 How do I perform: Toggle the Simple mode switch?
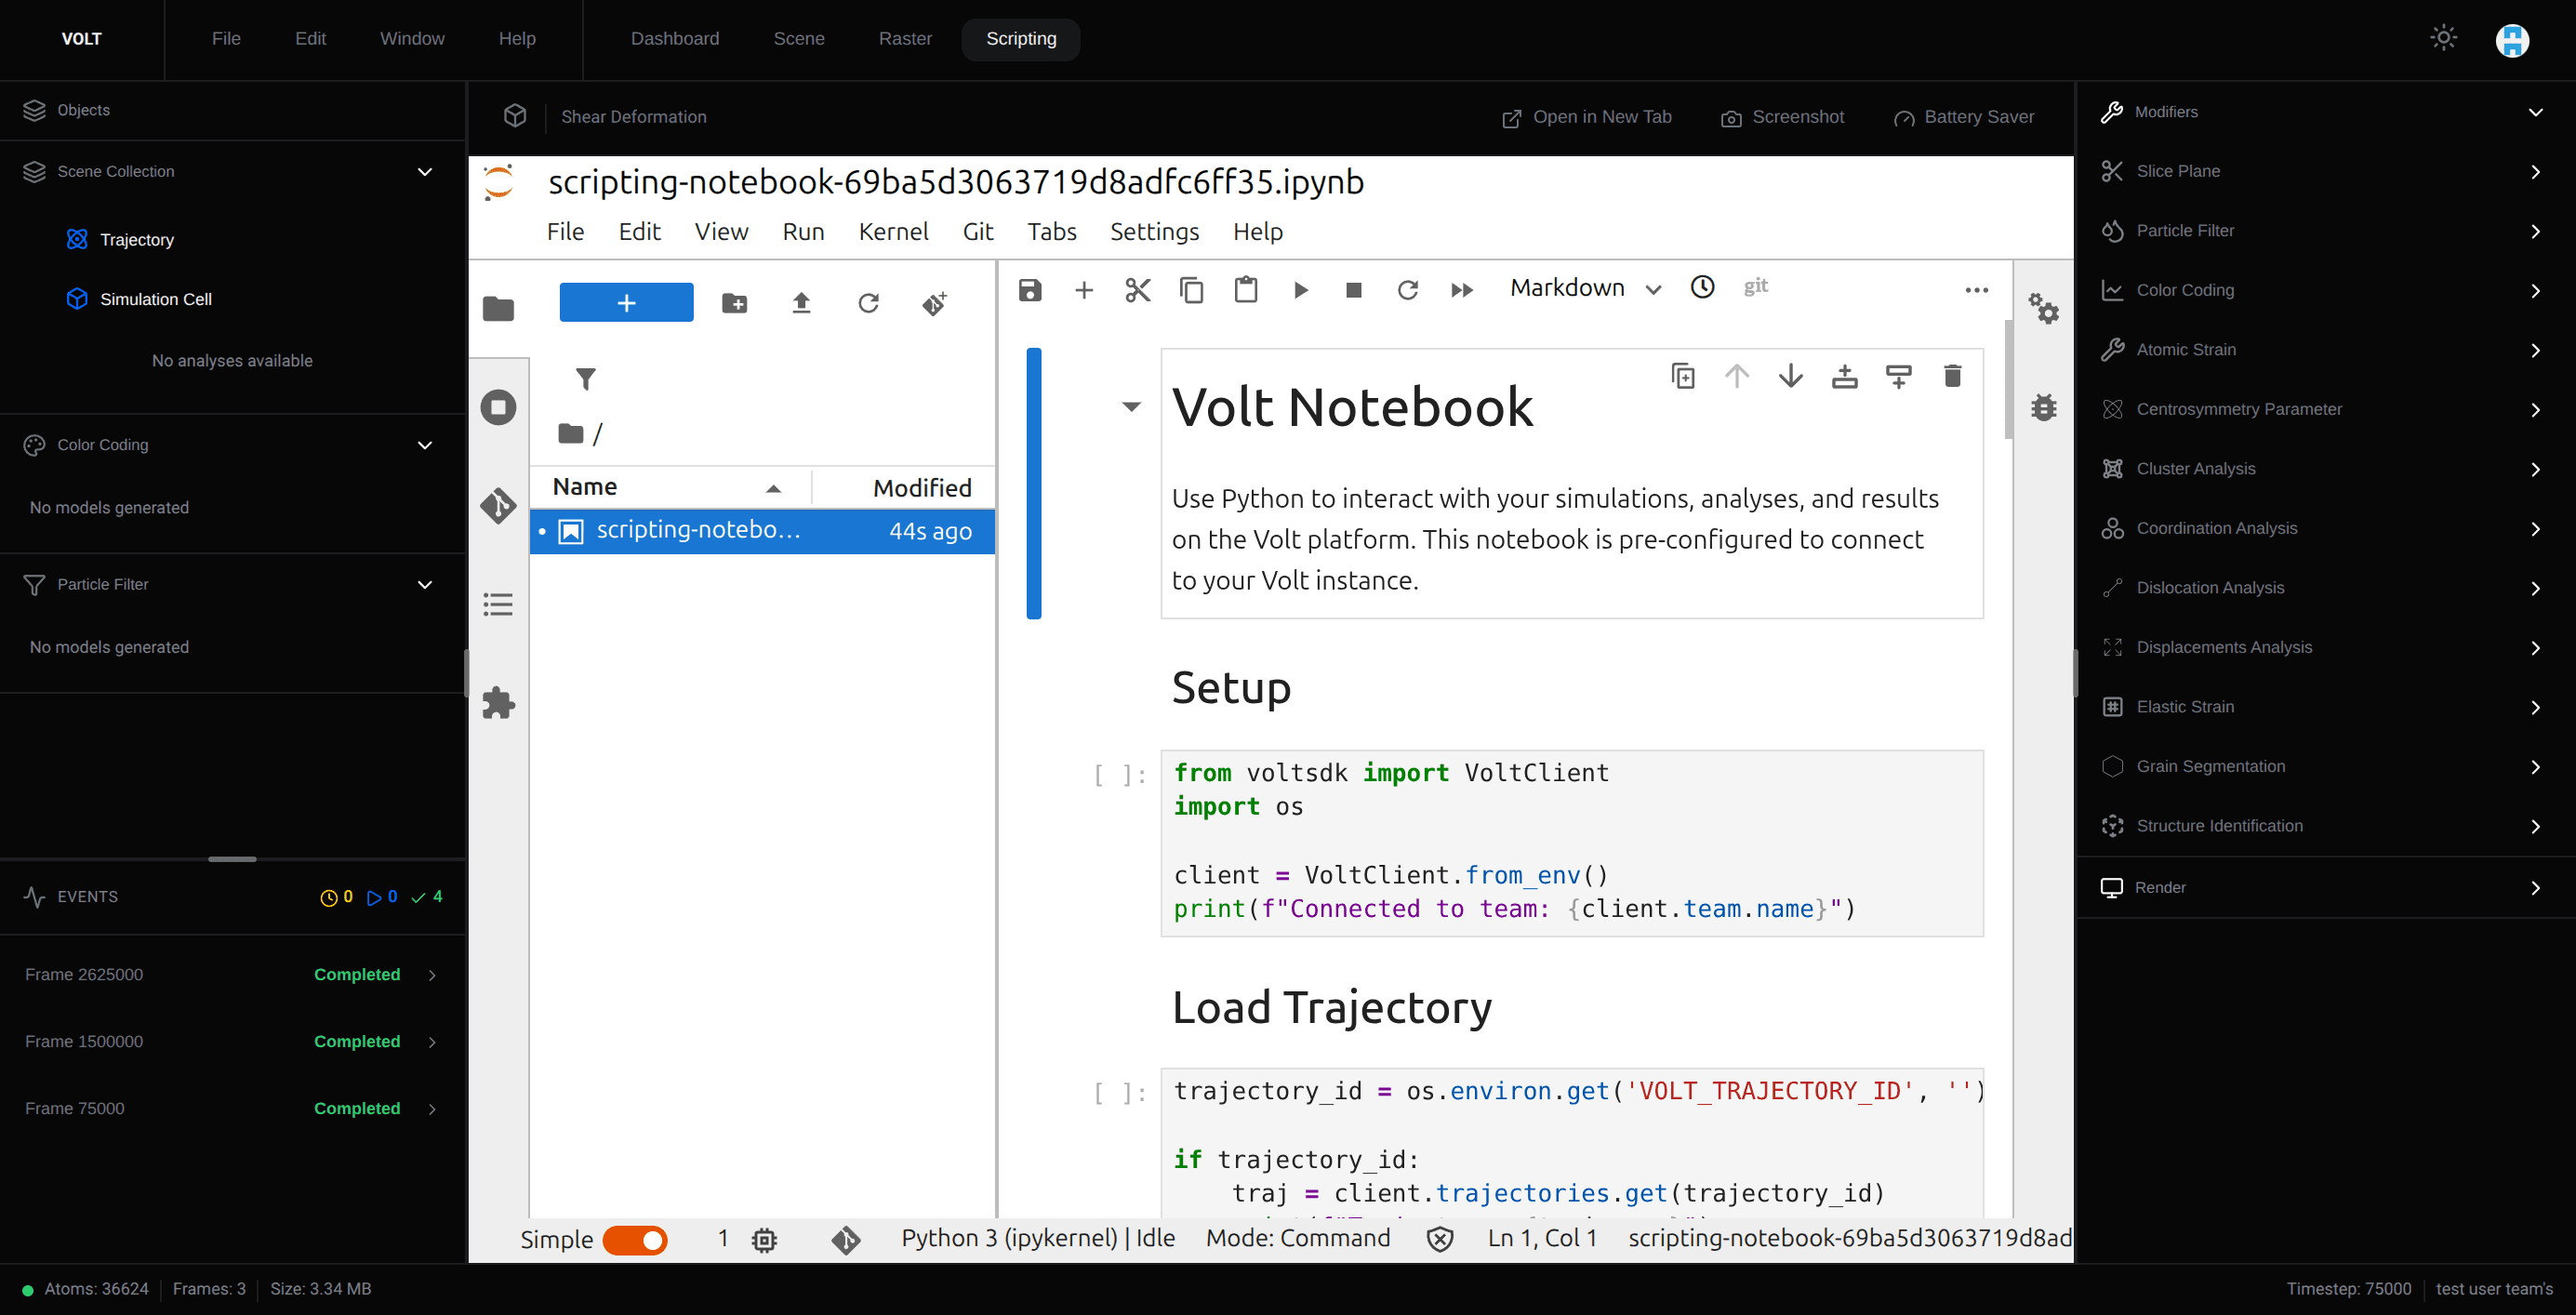pyautogui.click(x=635, y=1240)
